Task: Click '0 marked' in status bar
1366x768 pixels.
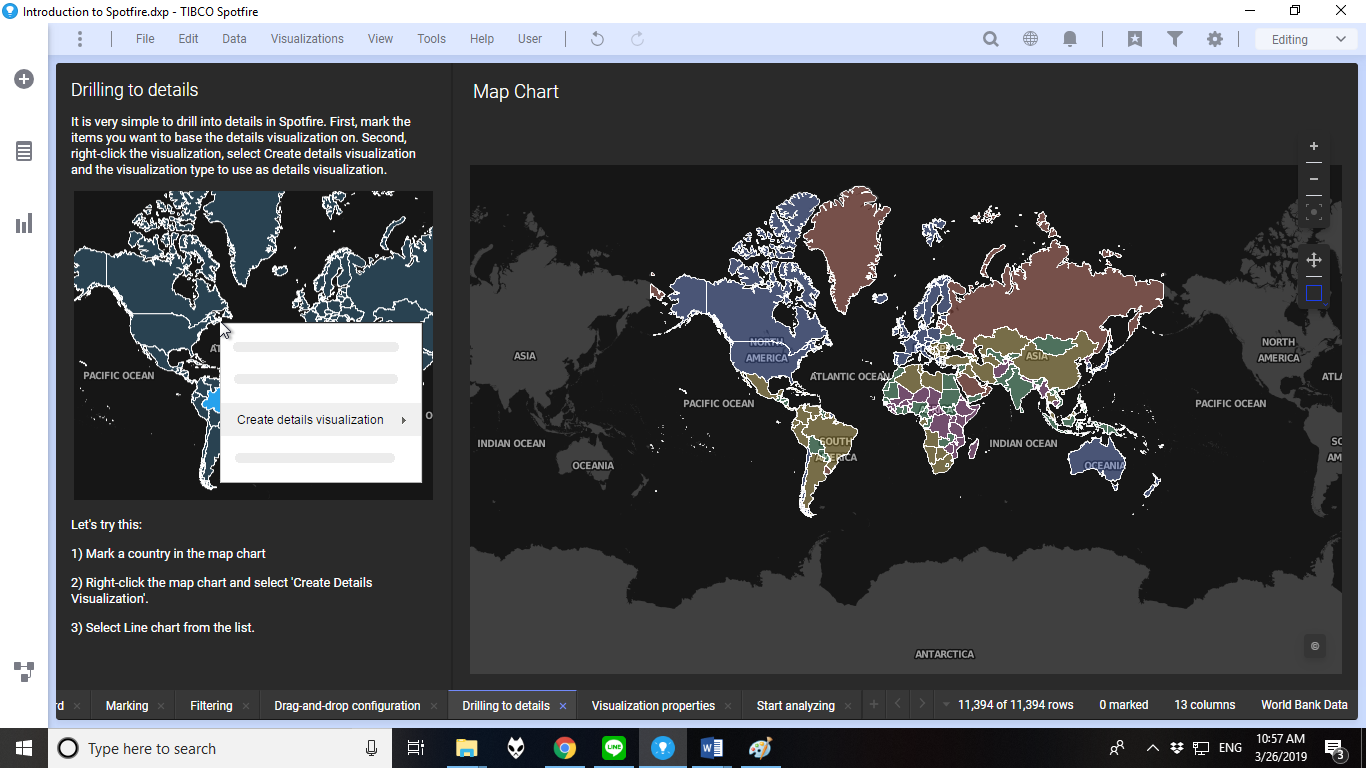Action: tap(1124, 705)
